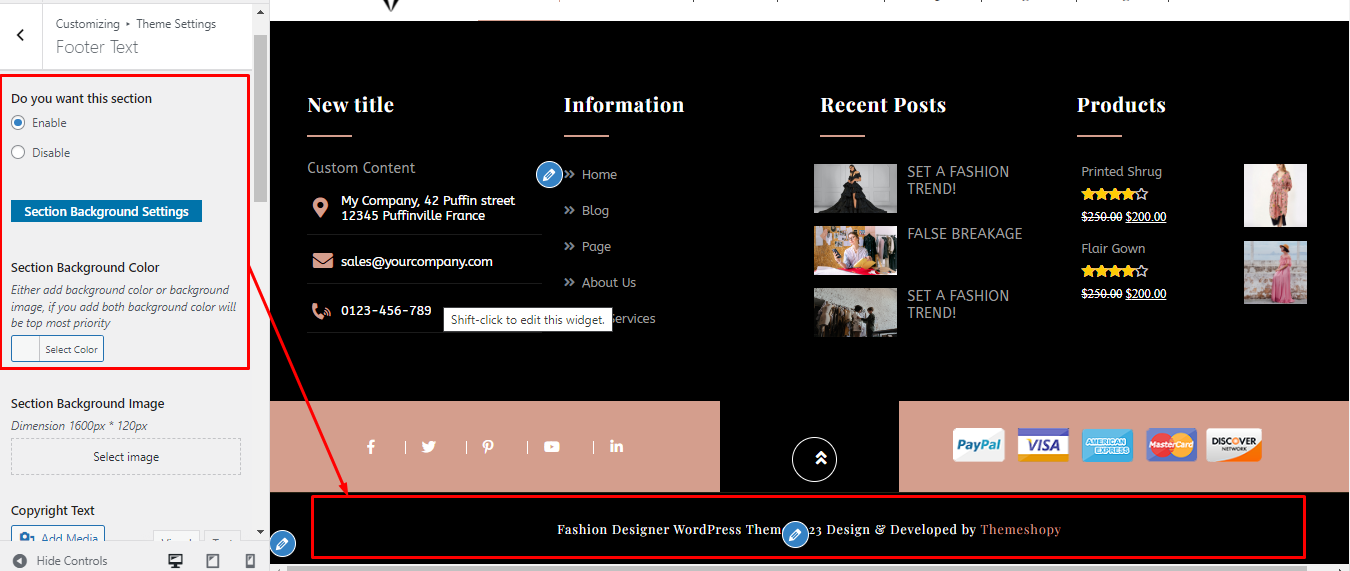
Task: Select the Enable radio button
Action: (18, 123)
